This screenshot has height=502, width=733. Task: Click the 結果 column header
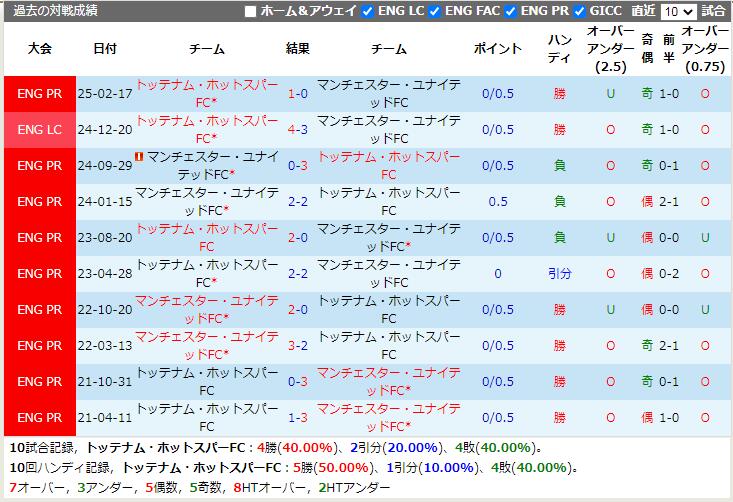(x=298, y=49)
